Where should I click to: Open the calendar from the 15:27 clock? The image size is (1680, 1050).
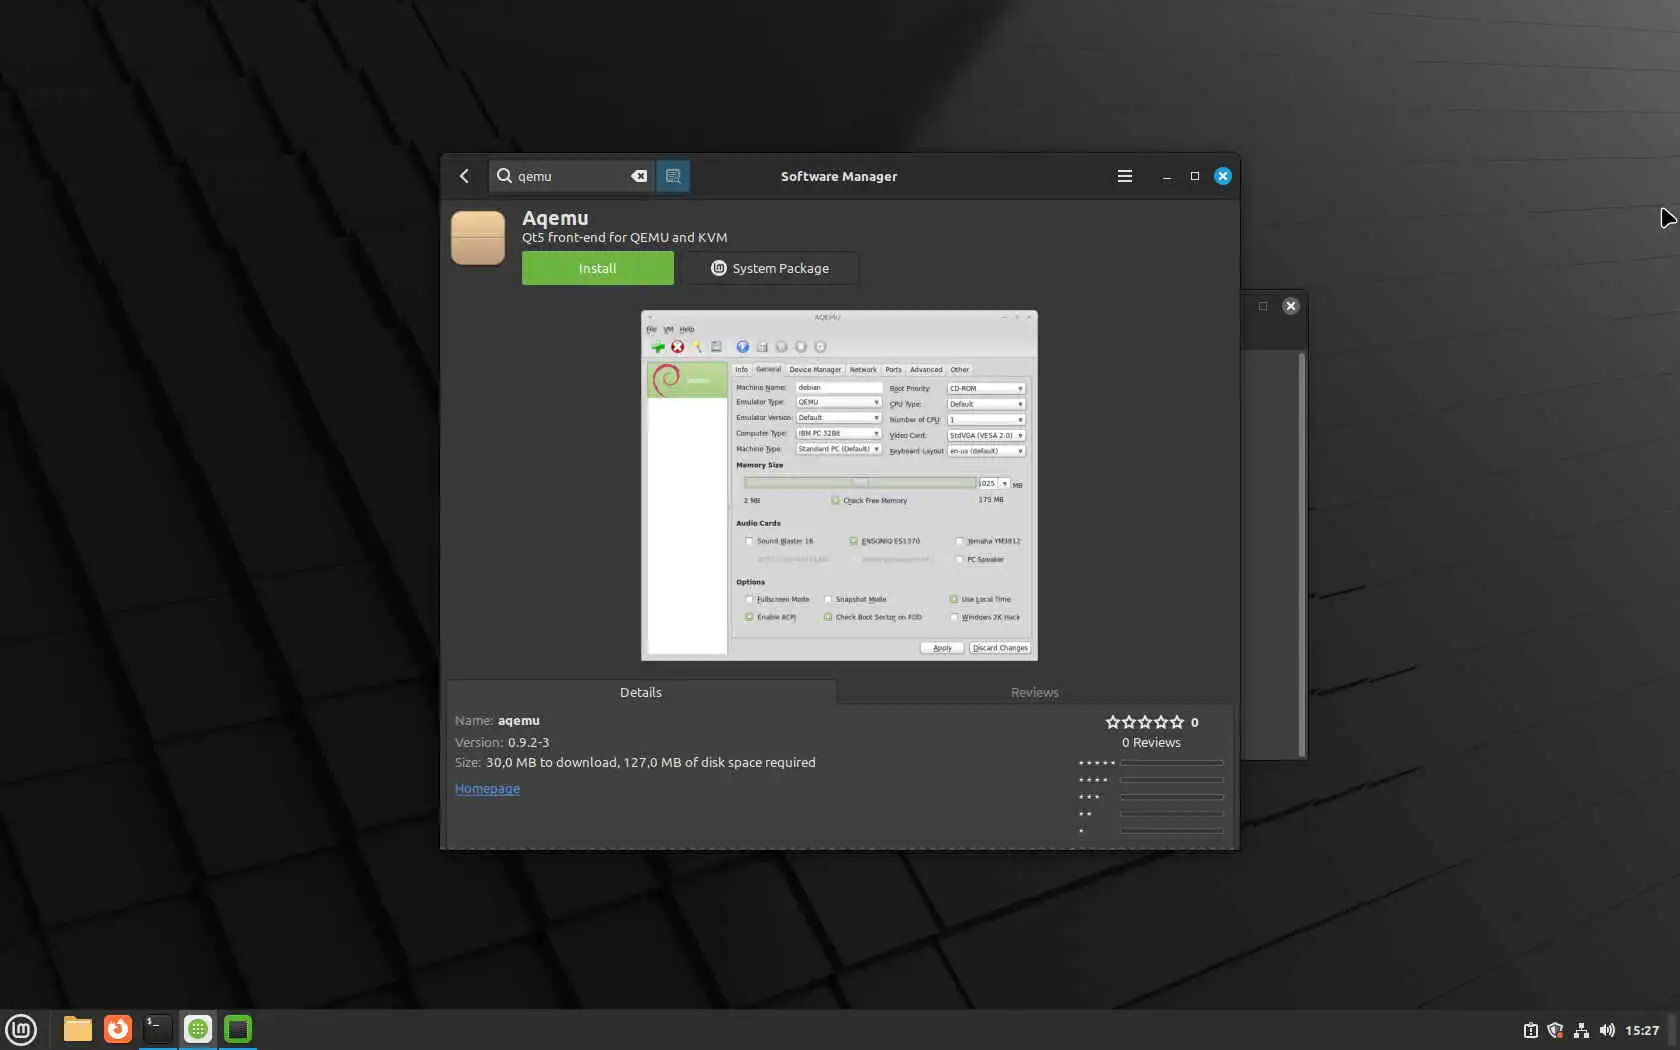click(1642, 1030)
